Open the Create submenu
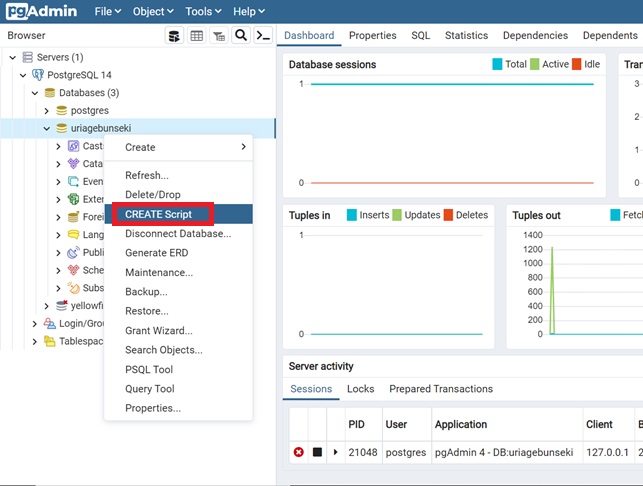Viewport: 643px width, 486px height. click(178, 147)
